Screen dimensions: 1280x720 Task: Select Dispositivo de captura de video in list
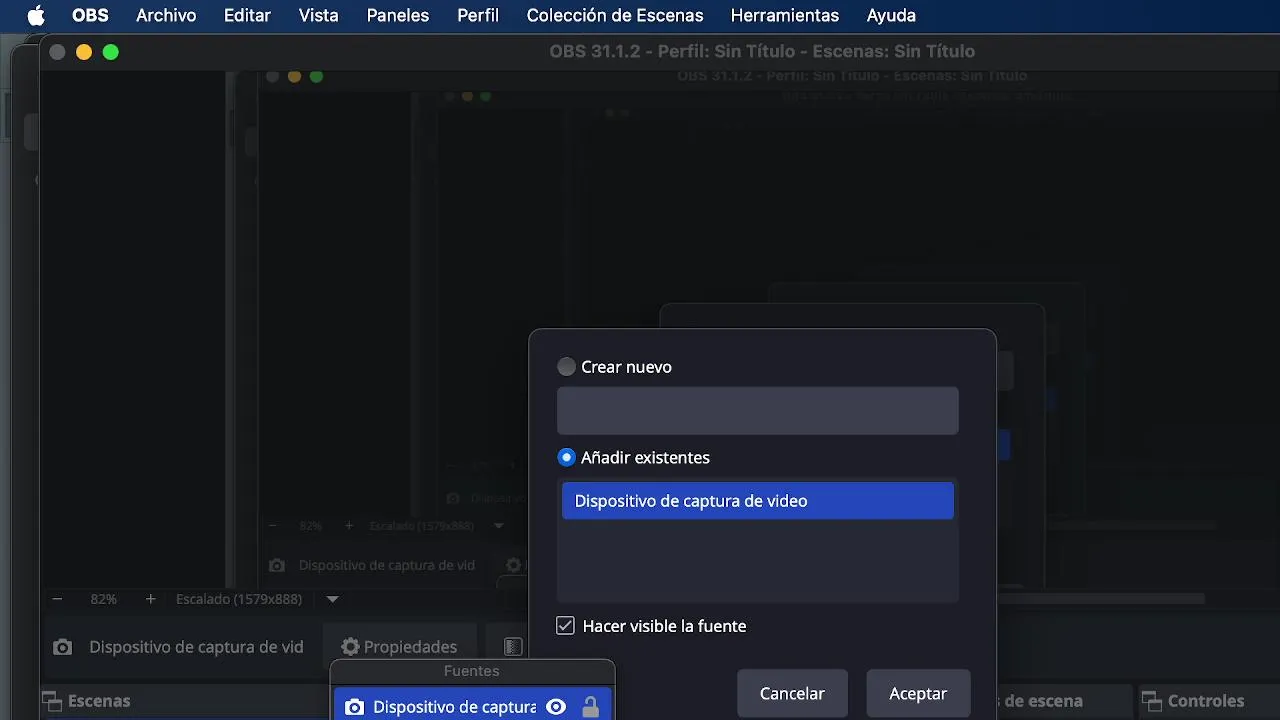[x=758, y=501]
